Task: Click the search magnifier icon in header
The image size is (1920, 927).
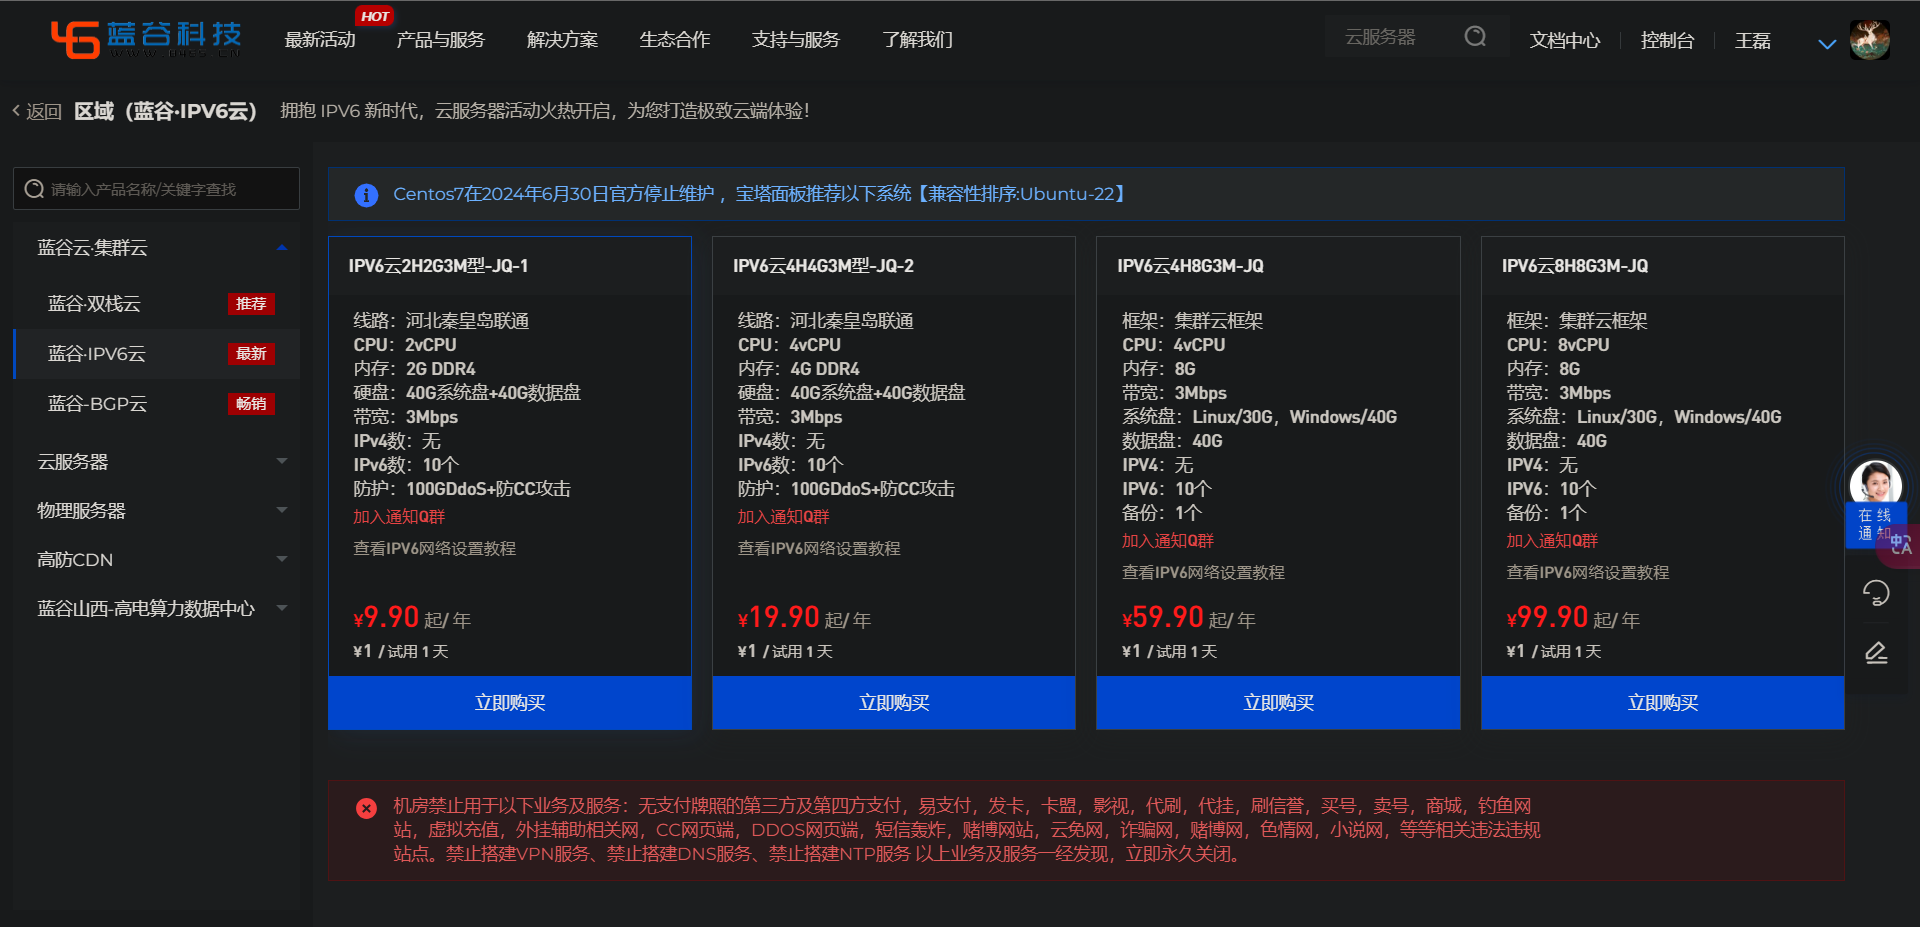Action: click(x=1475, y=37)
